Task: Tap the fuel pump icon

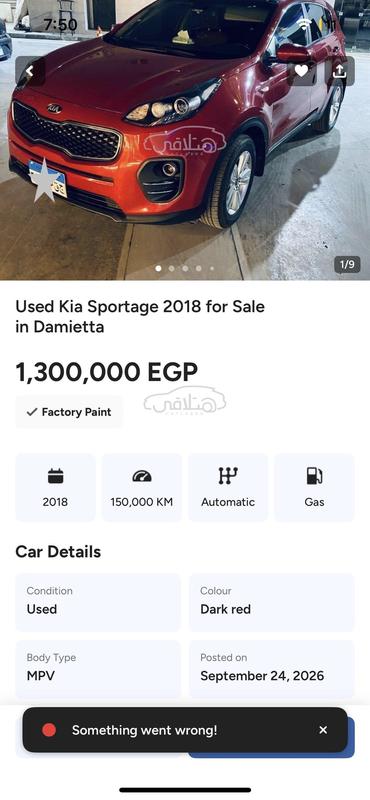Action: coord(314,476)
